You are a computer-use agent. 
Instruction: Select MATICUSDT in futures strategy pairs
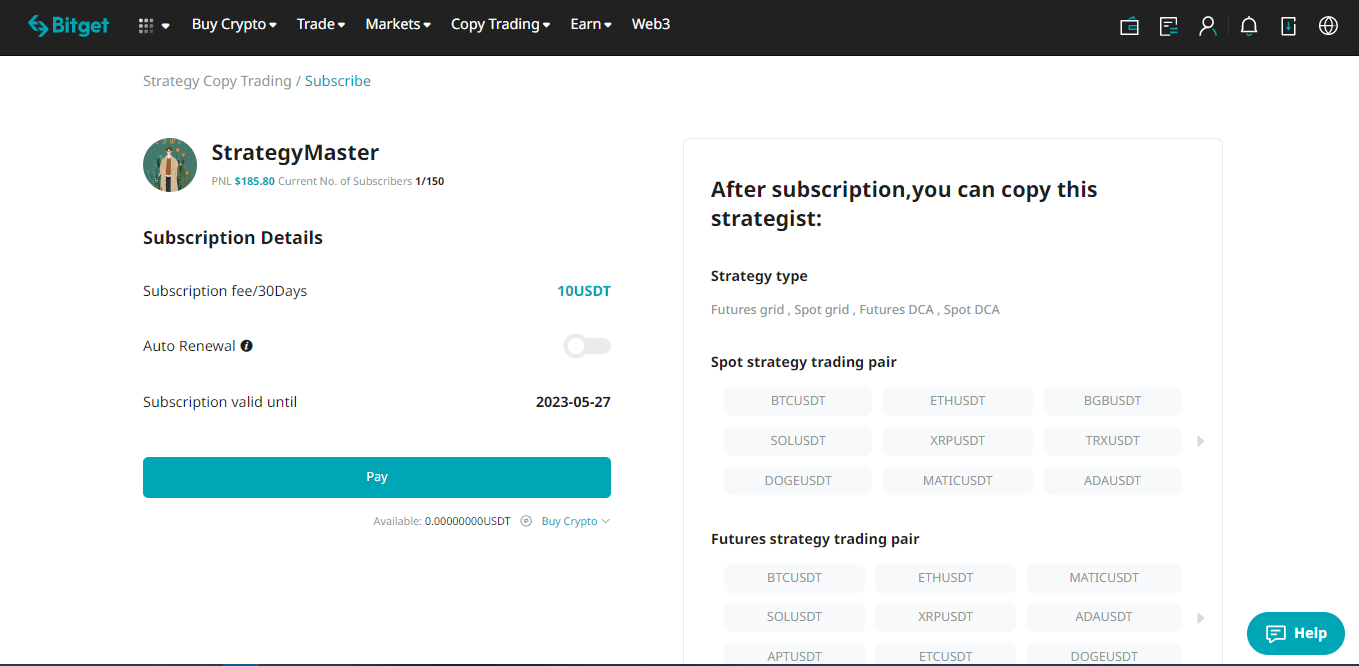click(1104, 578)
